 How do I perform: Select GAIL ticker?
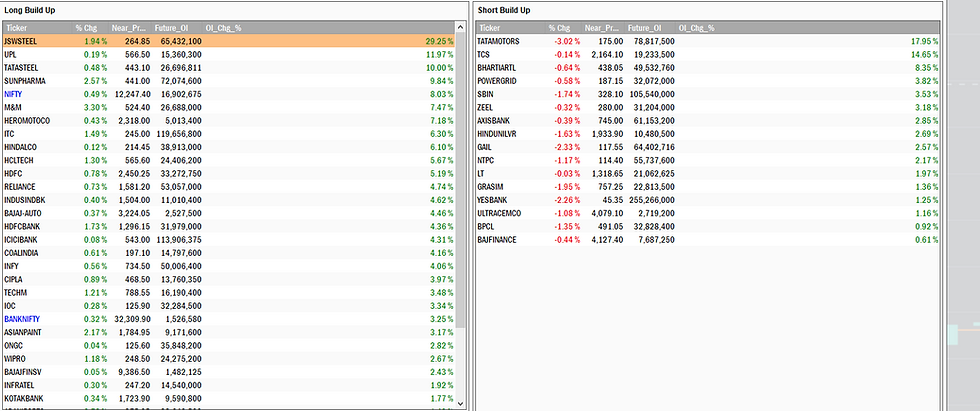click(484, 147)
